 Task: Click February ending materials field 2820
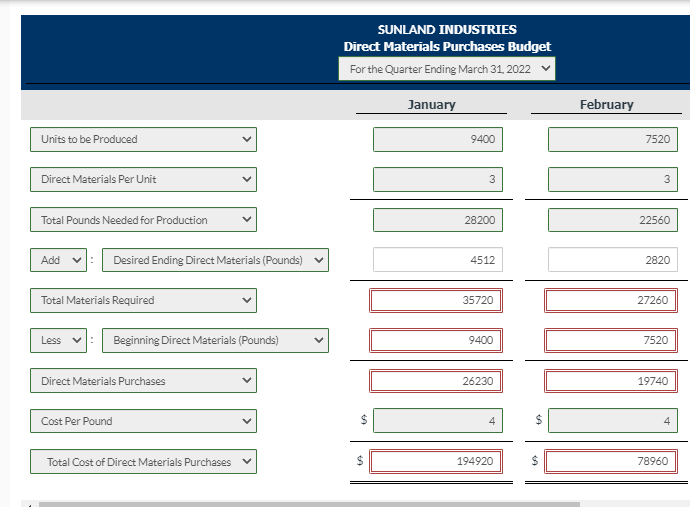(x=613, y=260)
